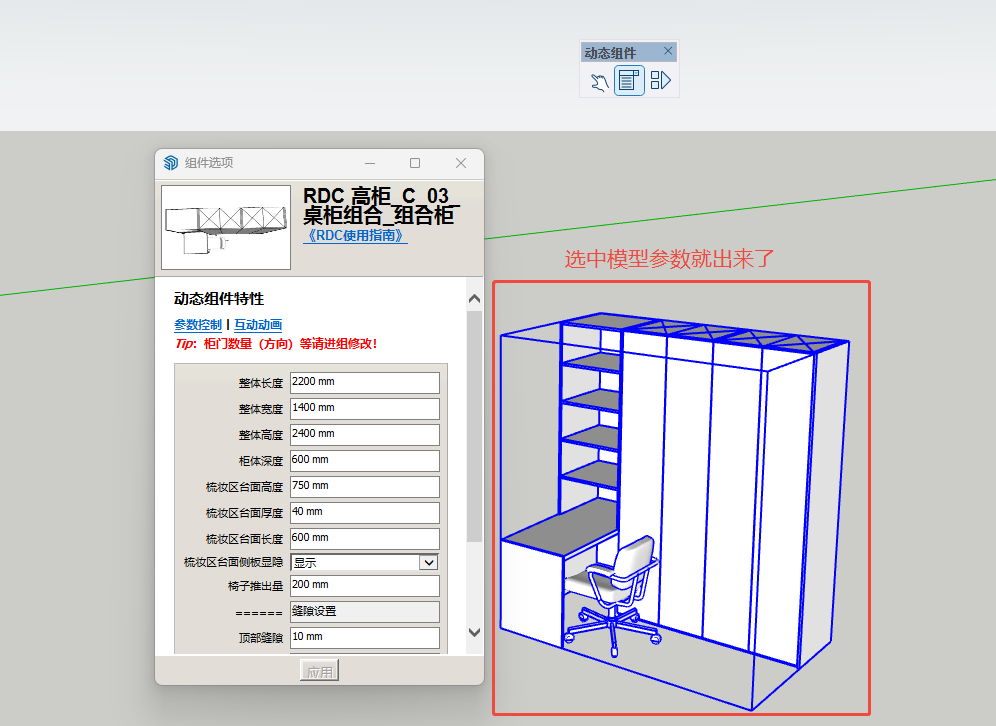Click the 梳妆区台面高度 input field
Screen dimensions: 996x726
point(365,487)
